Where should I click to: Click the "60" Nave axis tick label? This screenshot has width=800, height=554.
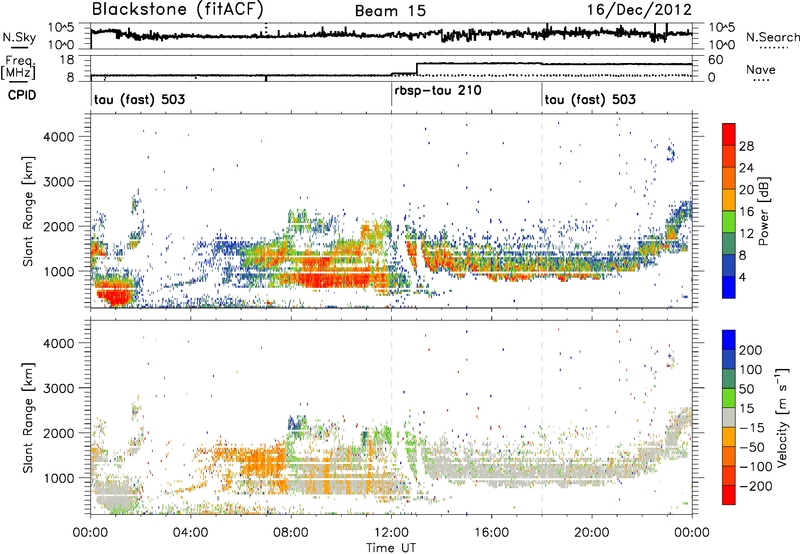point(716,60)
